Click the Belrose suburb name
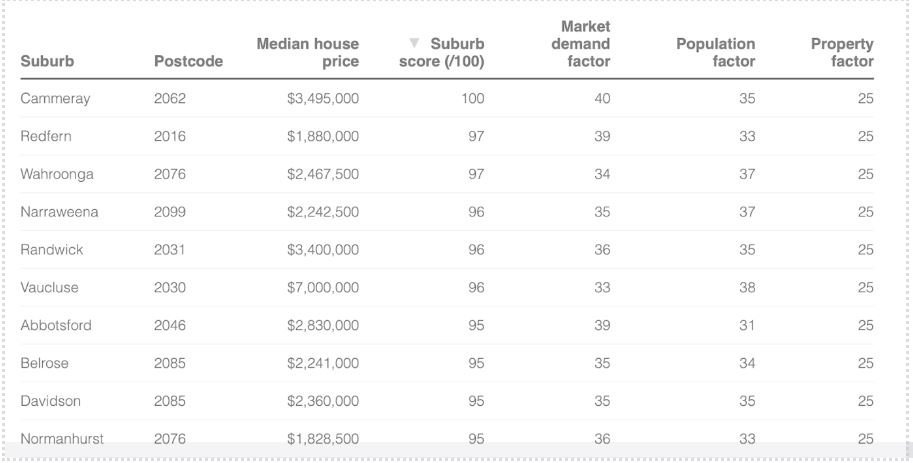The height and width of the screenshot is (463, 913). (44, 364)
